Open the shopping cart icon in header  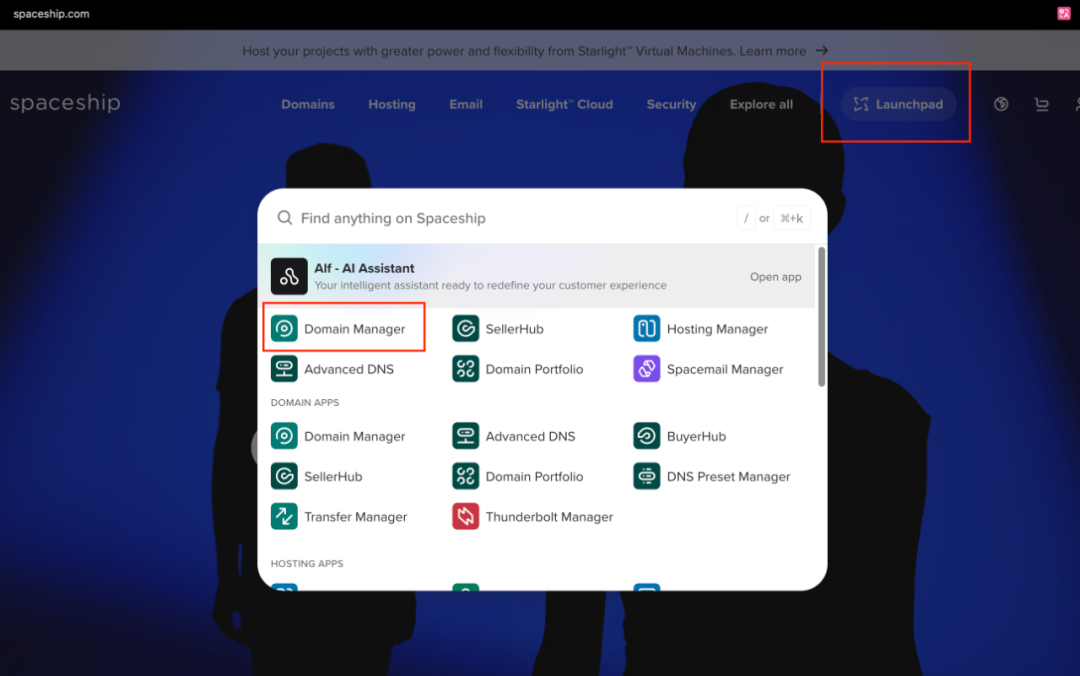(1041, 104)
